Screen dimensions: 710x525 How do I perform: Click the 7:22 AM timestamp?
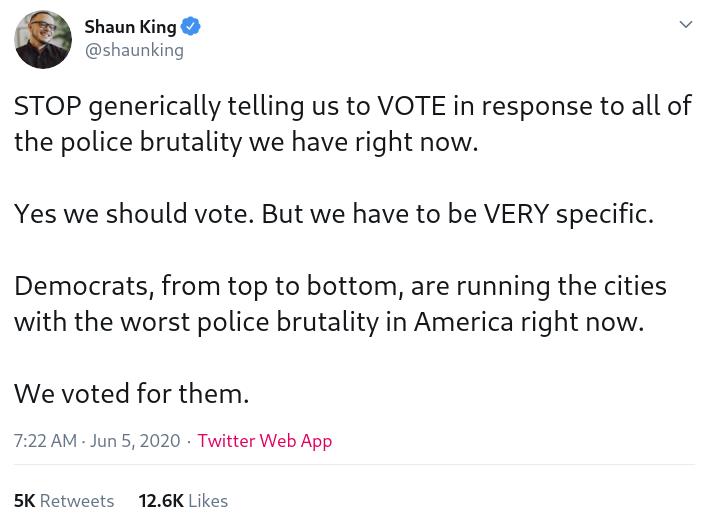(x=45, y=441)
